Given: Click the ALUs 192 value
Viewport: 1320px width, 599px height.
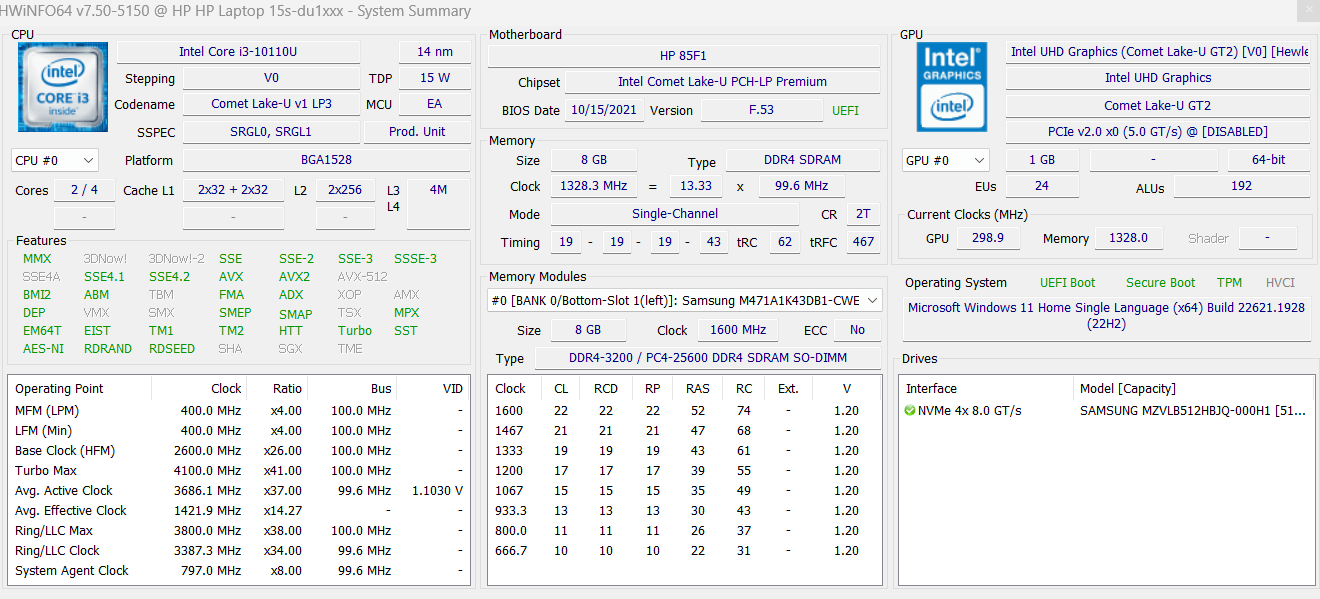Looking at the screenshot, I should point(1241,186).
